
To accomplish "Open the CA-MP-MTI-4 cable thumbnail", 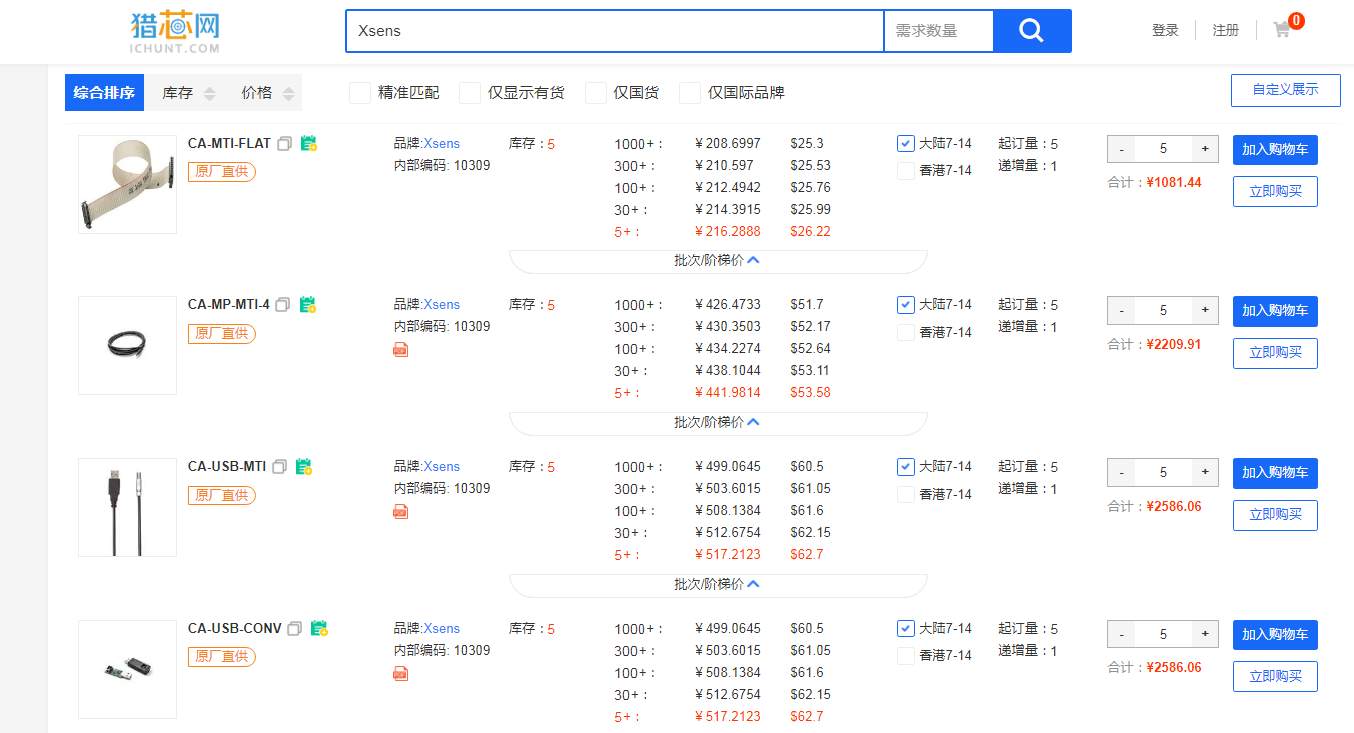I will click(x=128, y=346).
